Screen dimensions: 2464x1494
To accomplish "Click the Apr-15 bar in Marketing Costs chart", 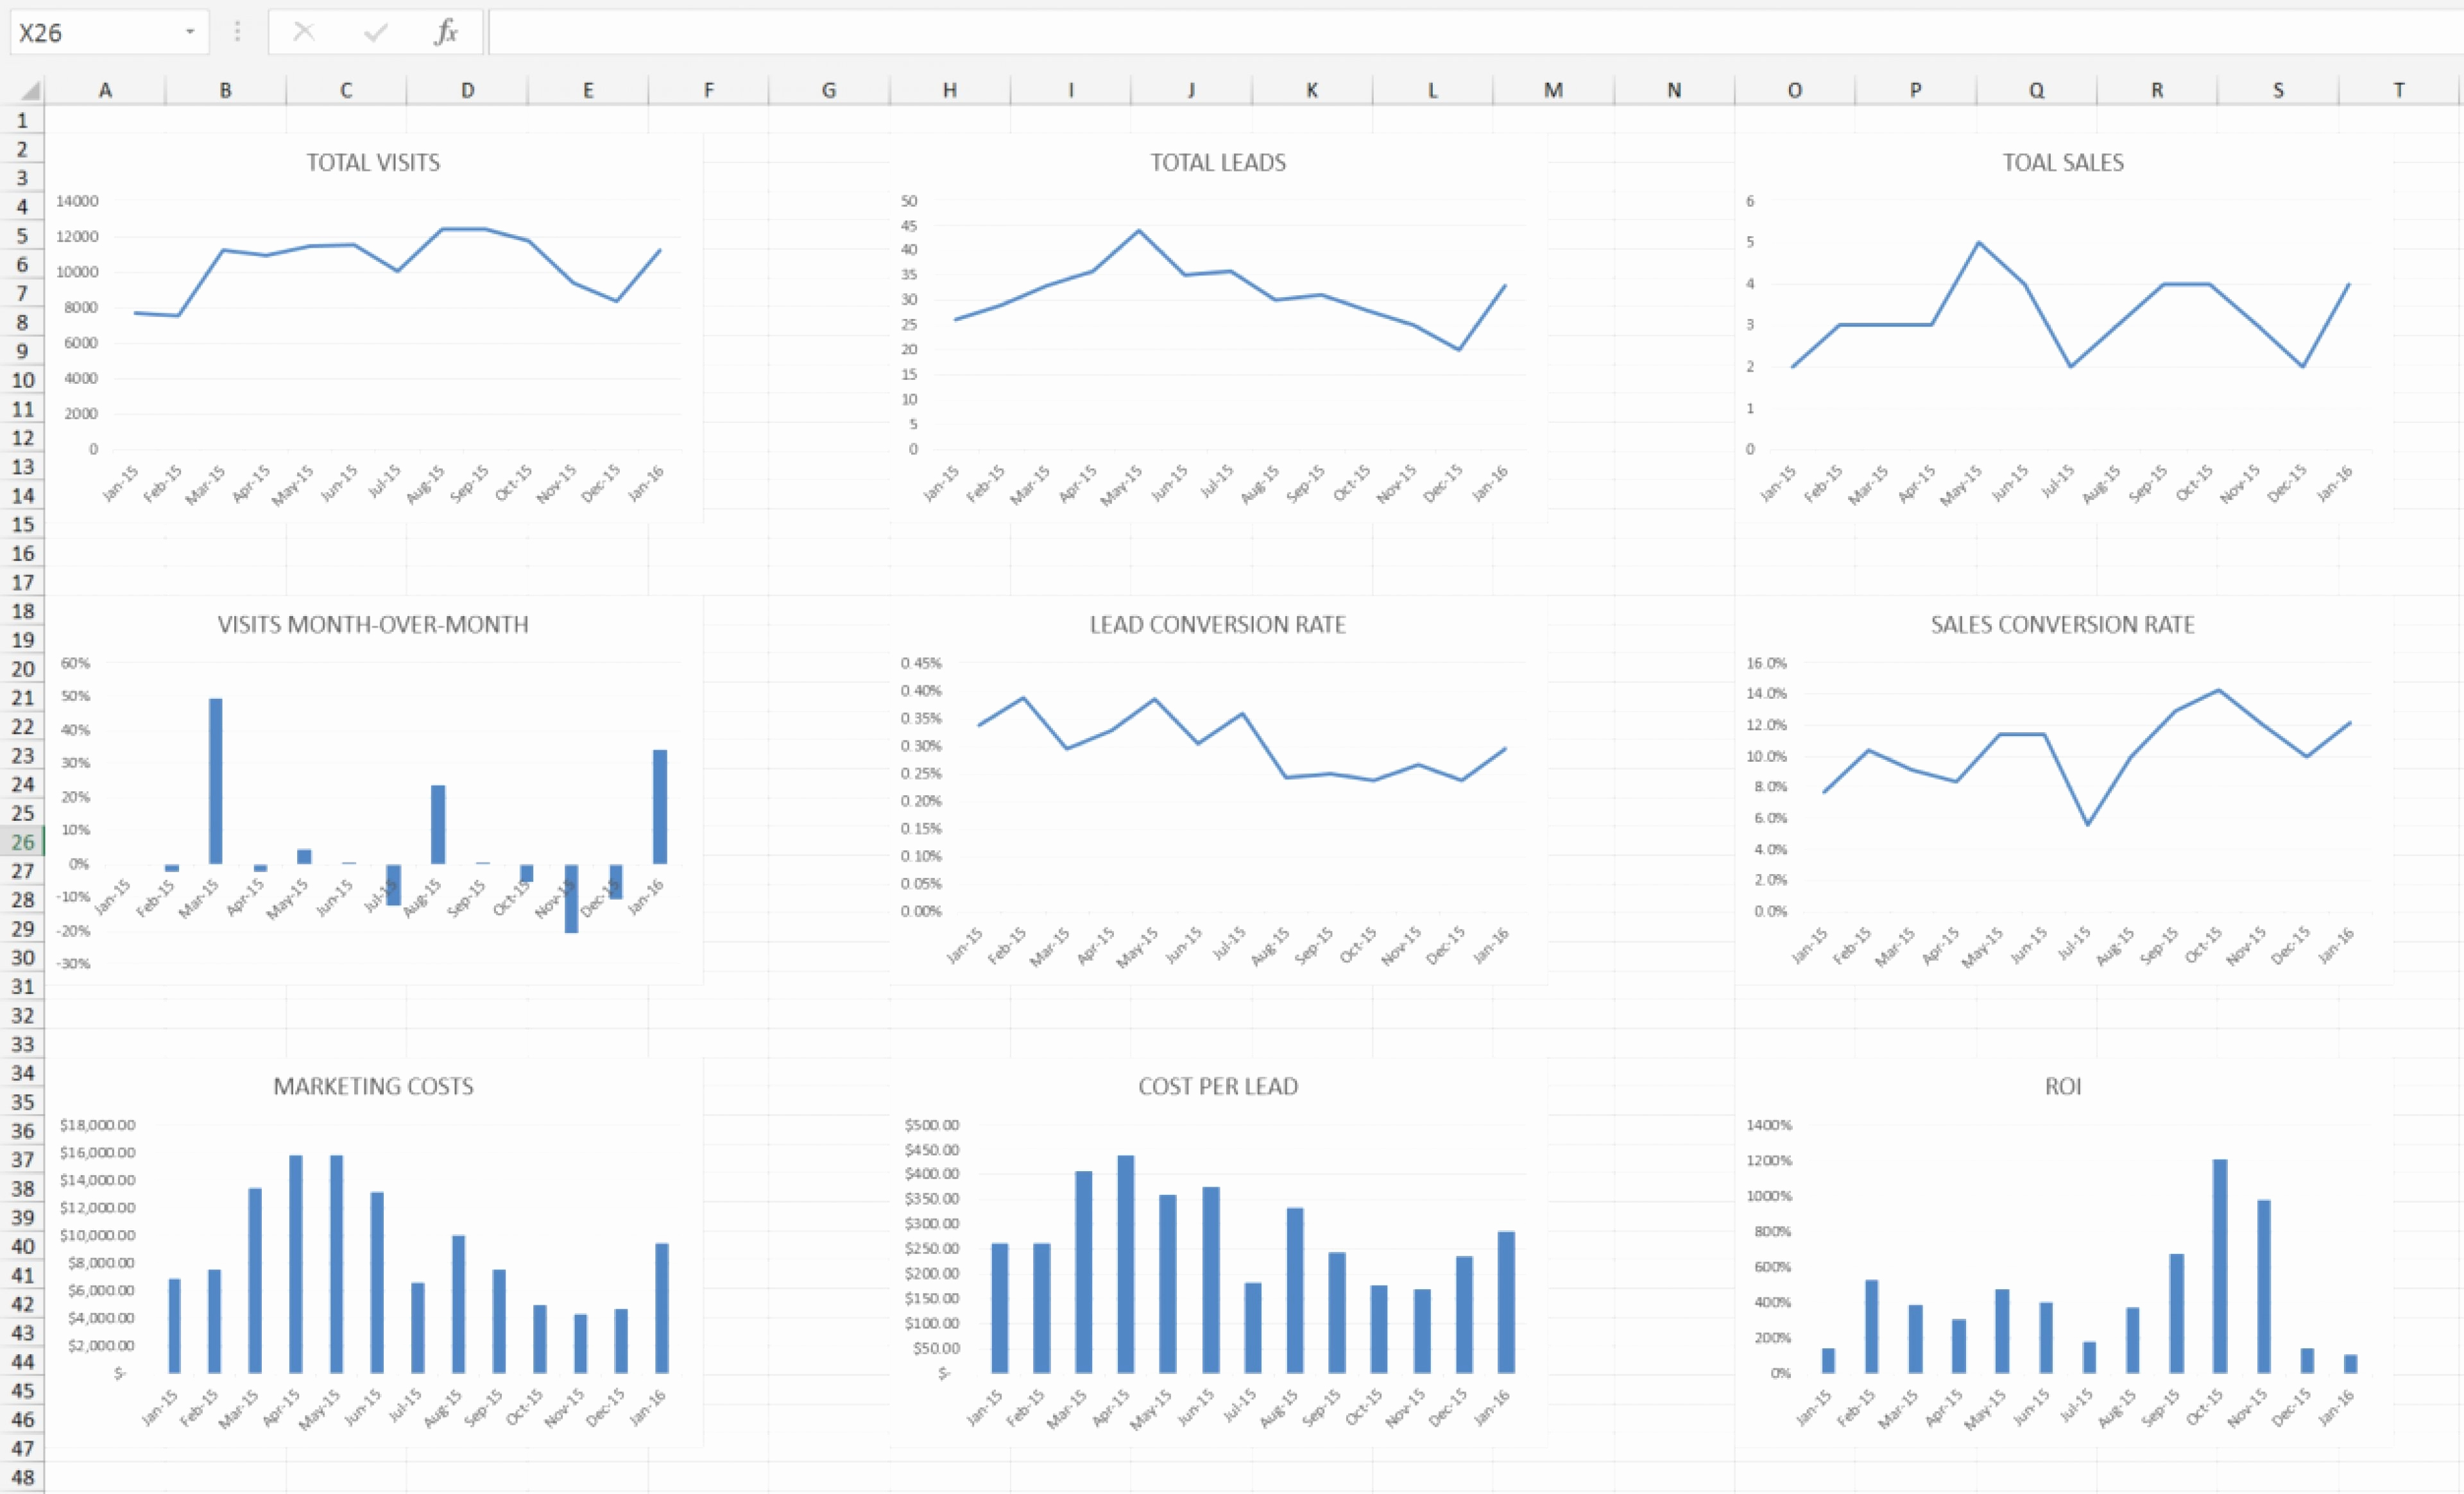I will pyautogui.click(x=296, y=1264).
